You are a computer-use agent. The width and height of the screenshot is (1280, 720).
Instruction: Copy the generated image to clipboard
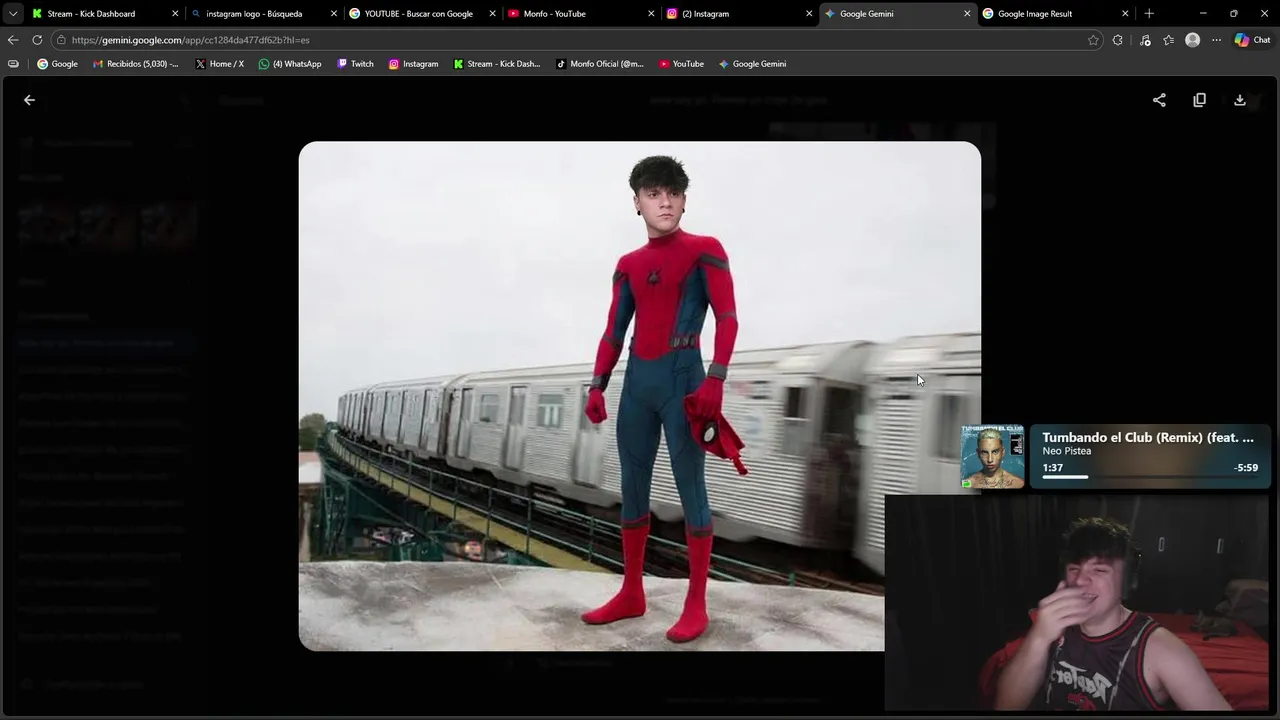click(1199, 100)
